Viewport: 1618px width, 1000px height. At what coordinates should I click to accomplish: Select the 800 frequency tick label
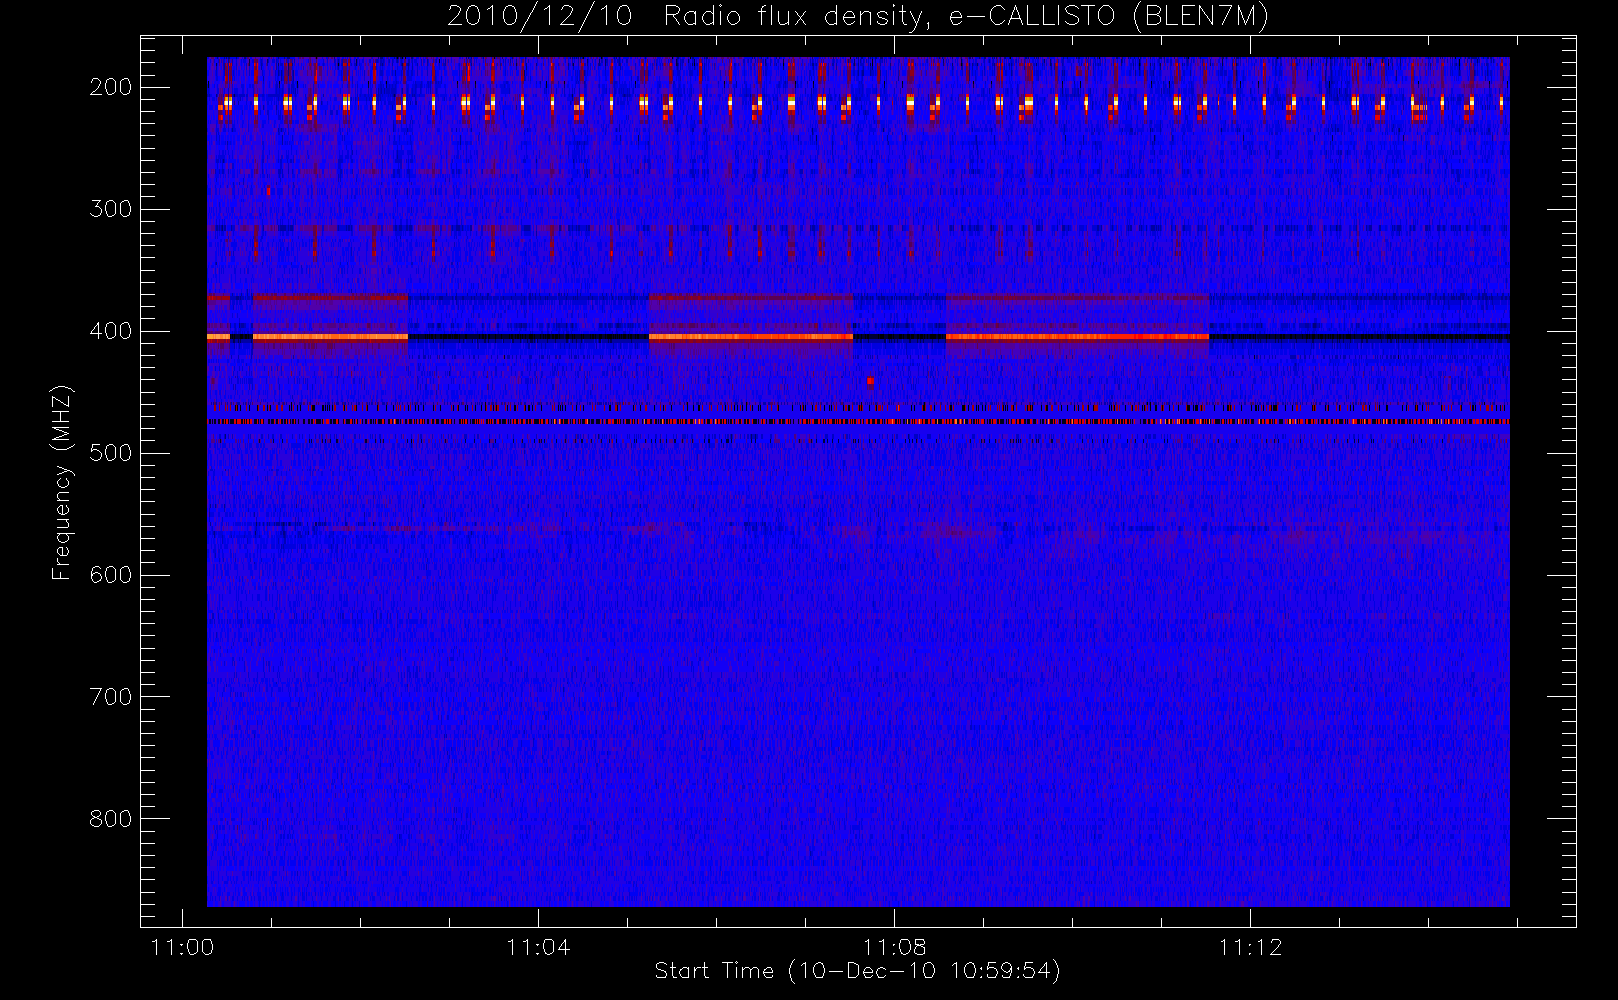pos(110,819)
